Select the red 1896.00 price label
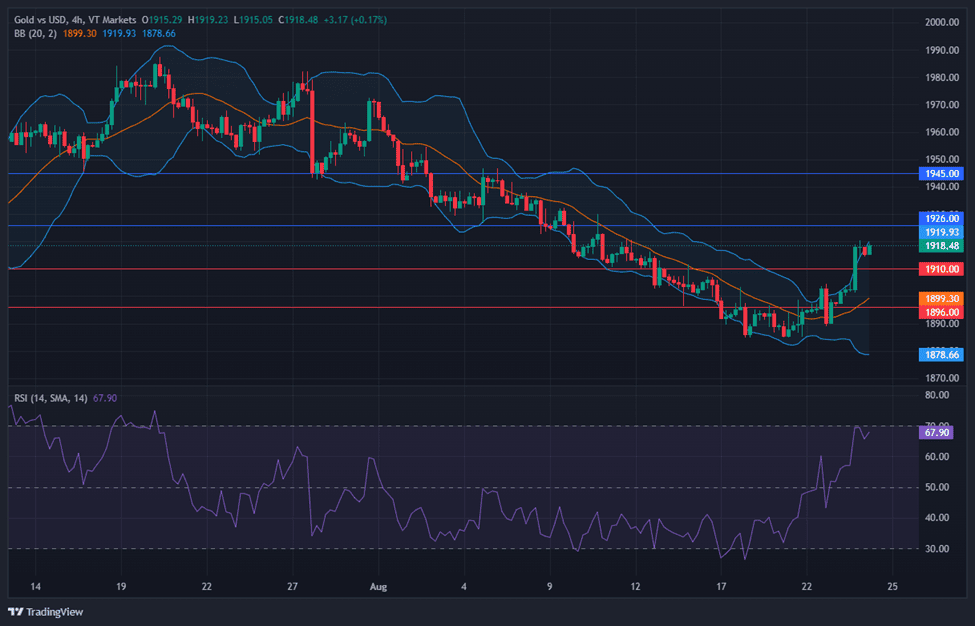Screen dimensions: 975x626 [941, 311]
